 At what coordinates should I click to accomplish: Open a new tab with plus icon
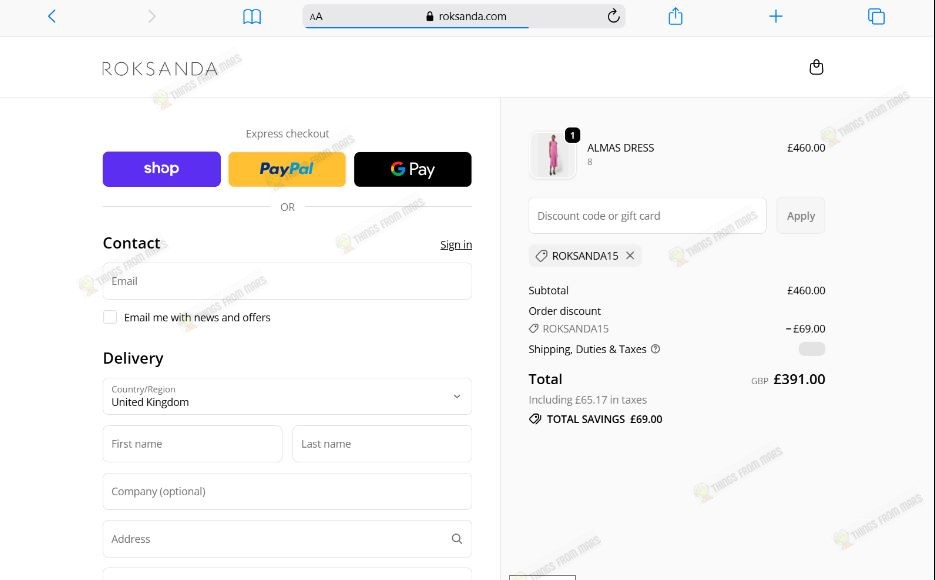775,16
